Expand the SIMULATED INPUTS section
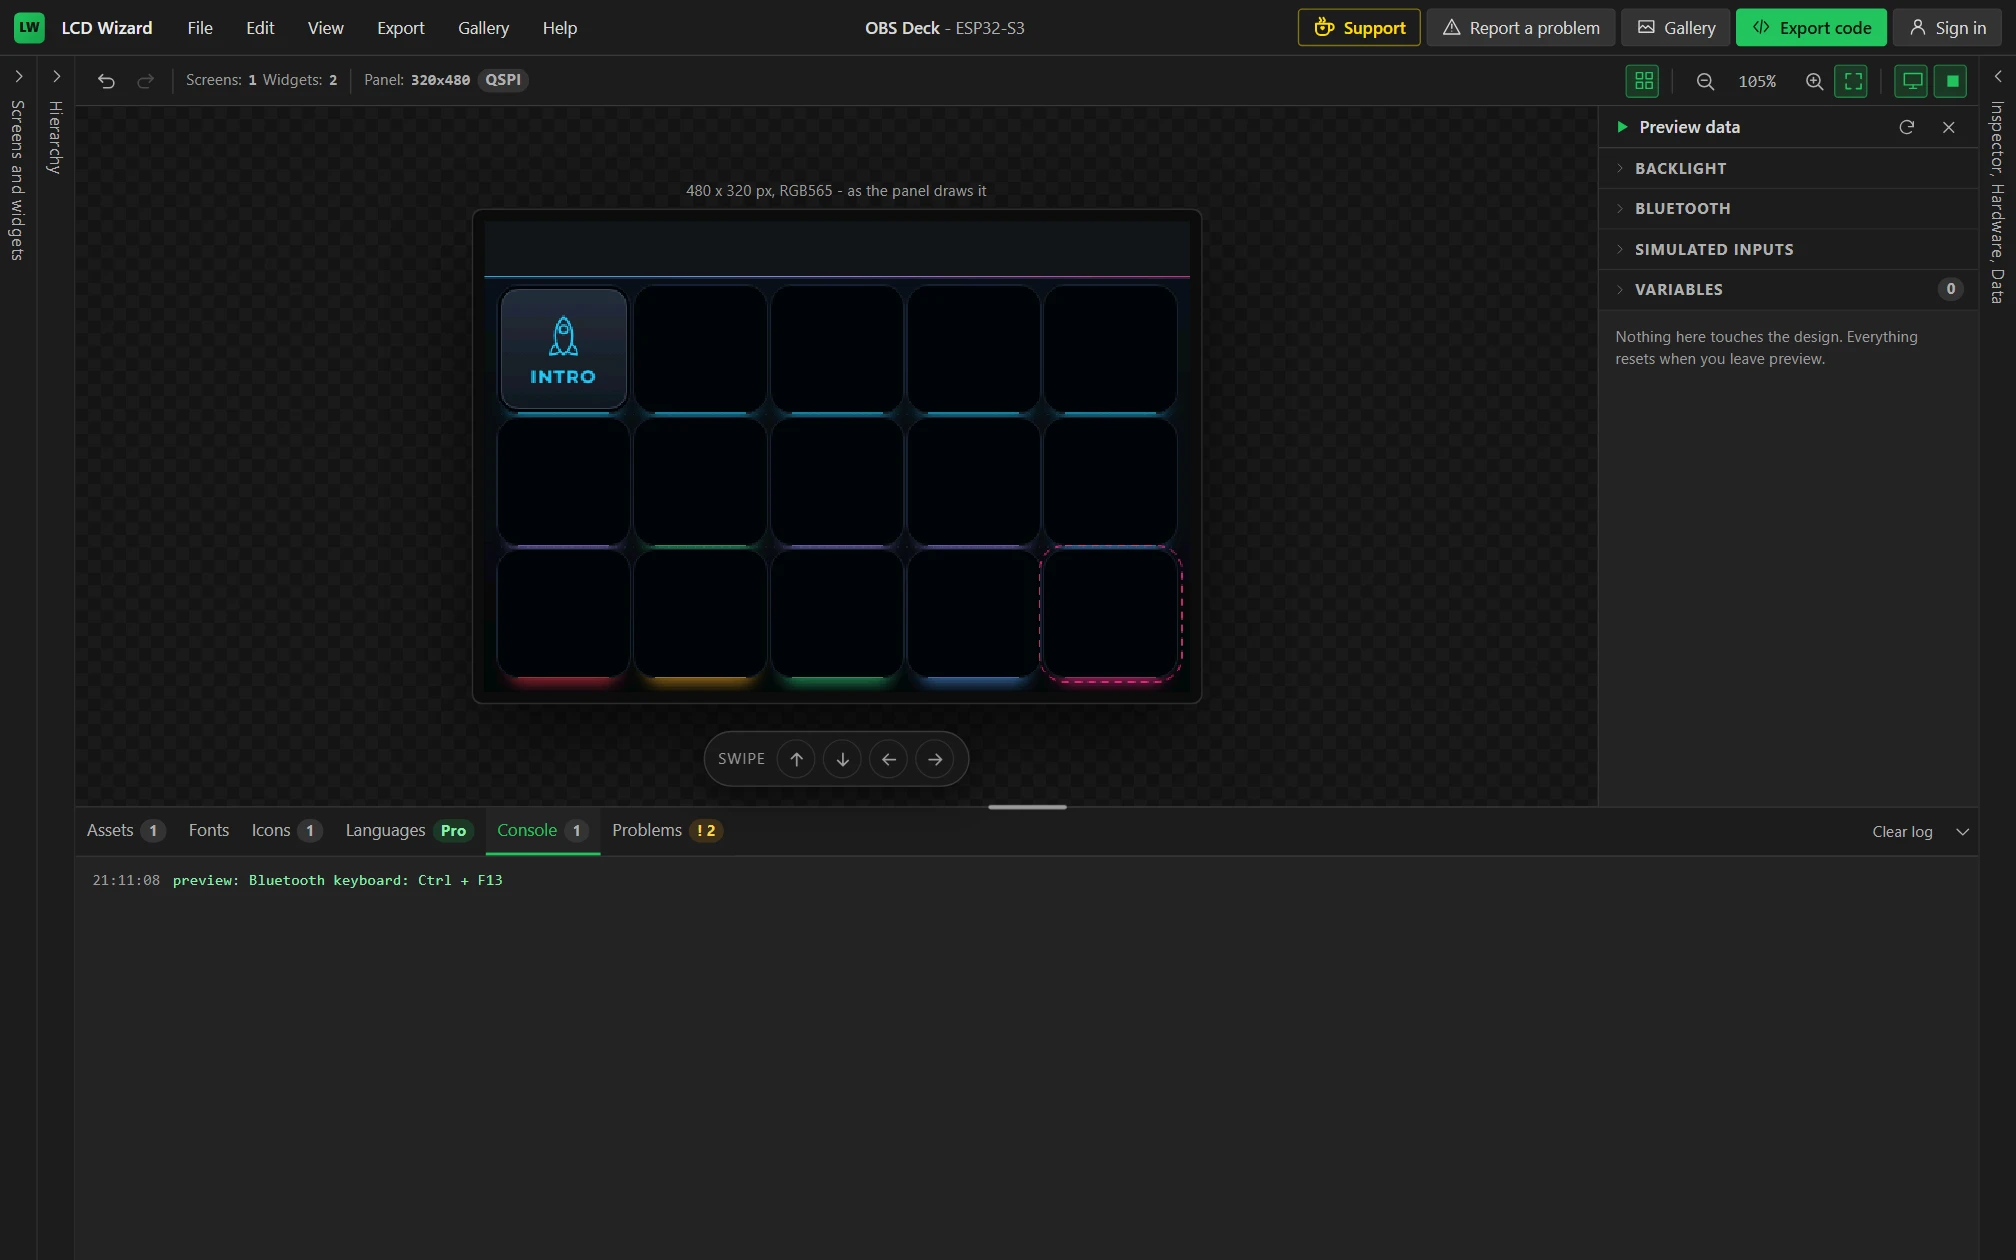This screenshot has width=2016, height=1260. point(1788,249)
